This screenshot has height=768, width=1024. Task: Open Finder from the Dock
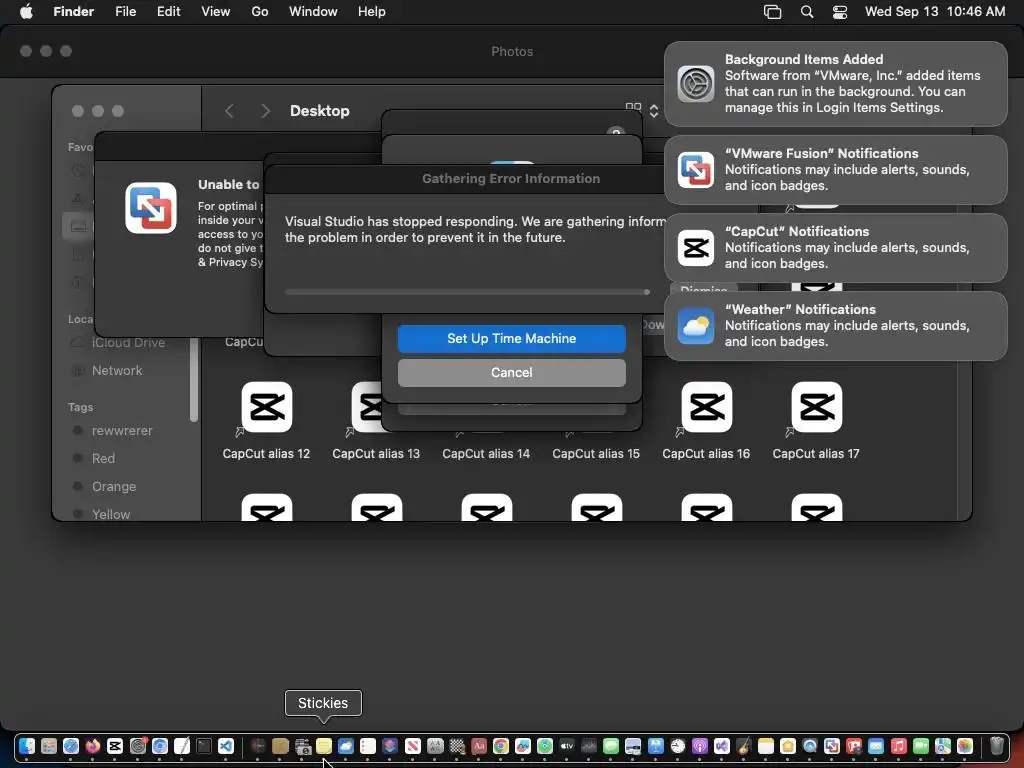pyautogui.click(x=27, y=746)
